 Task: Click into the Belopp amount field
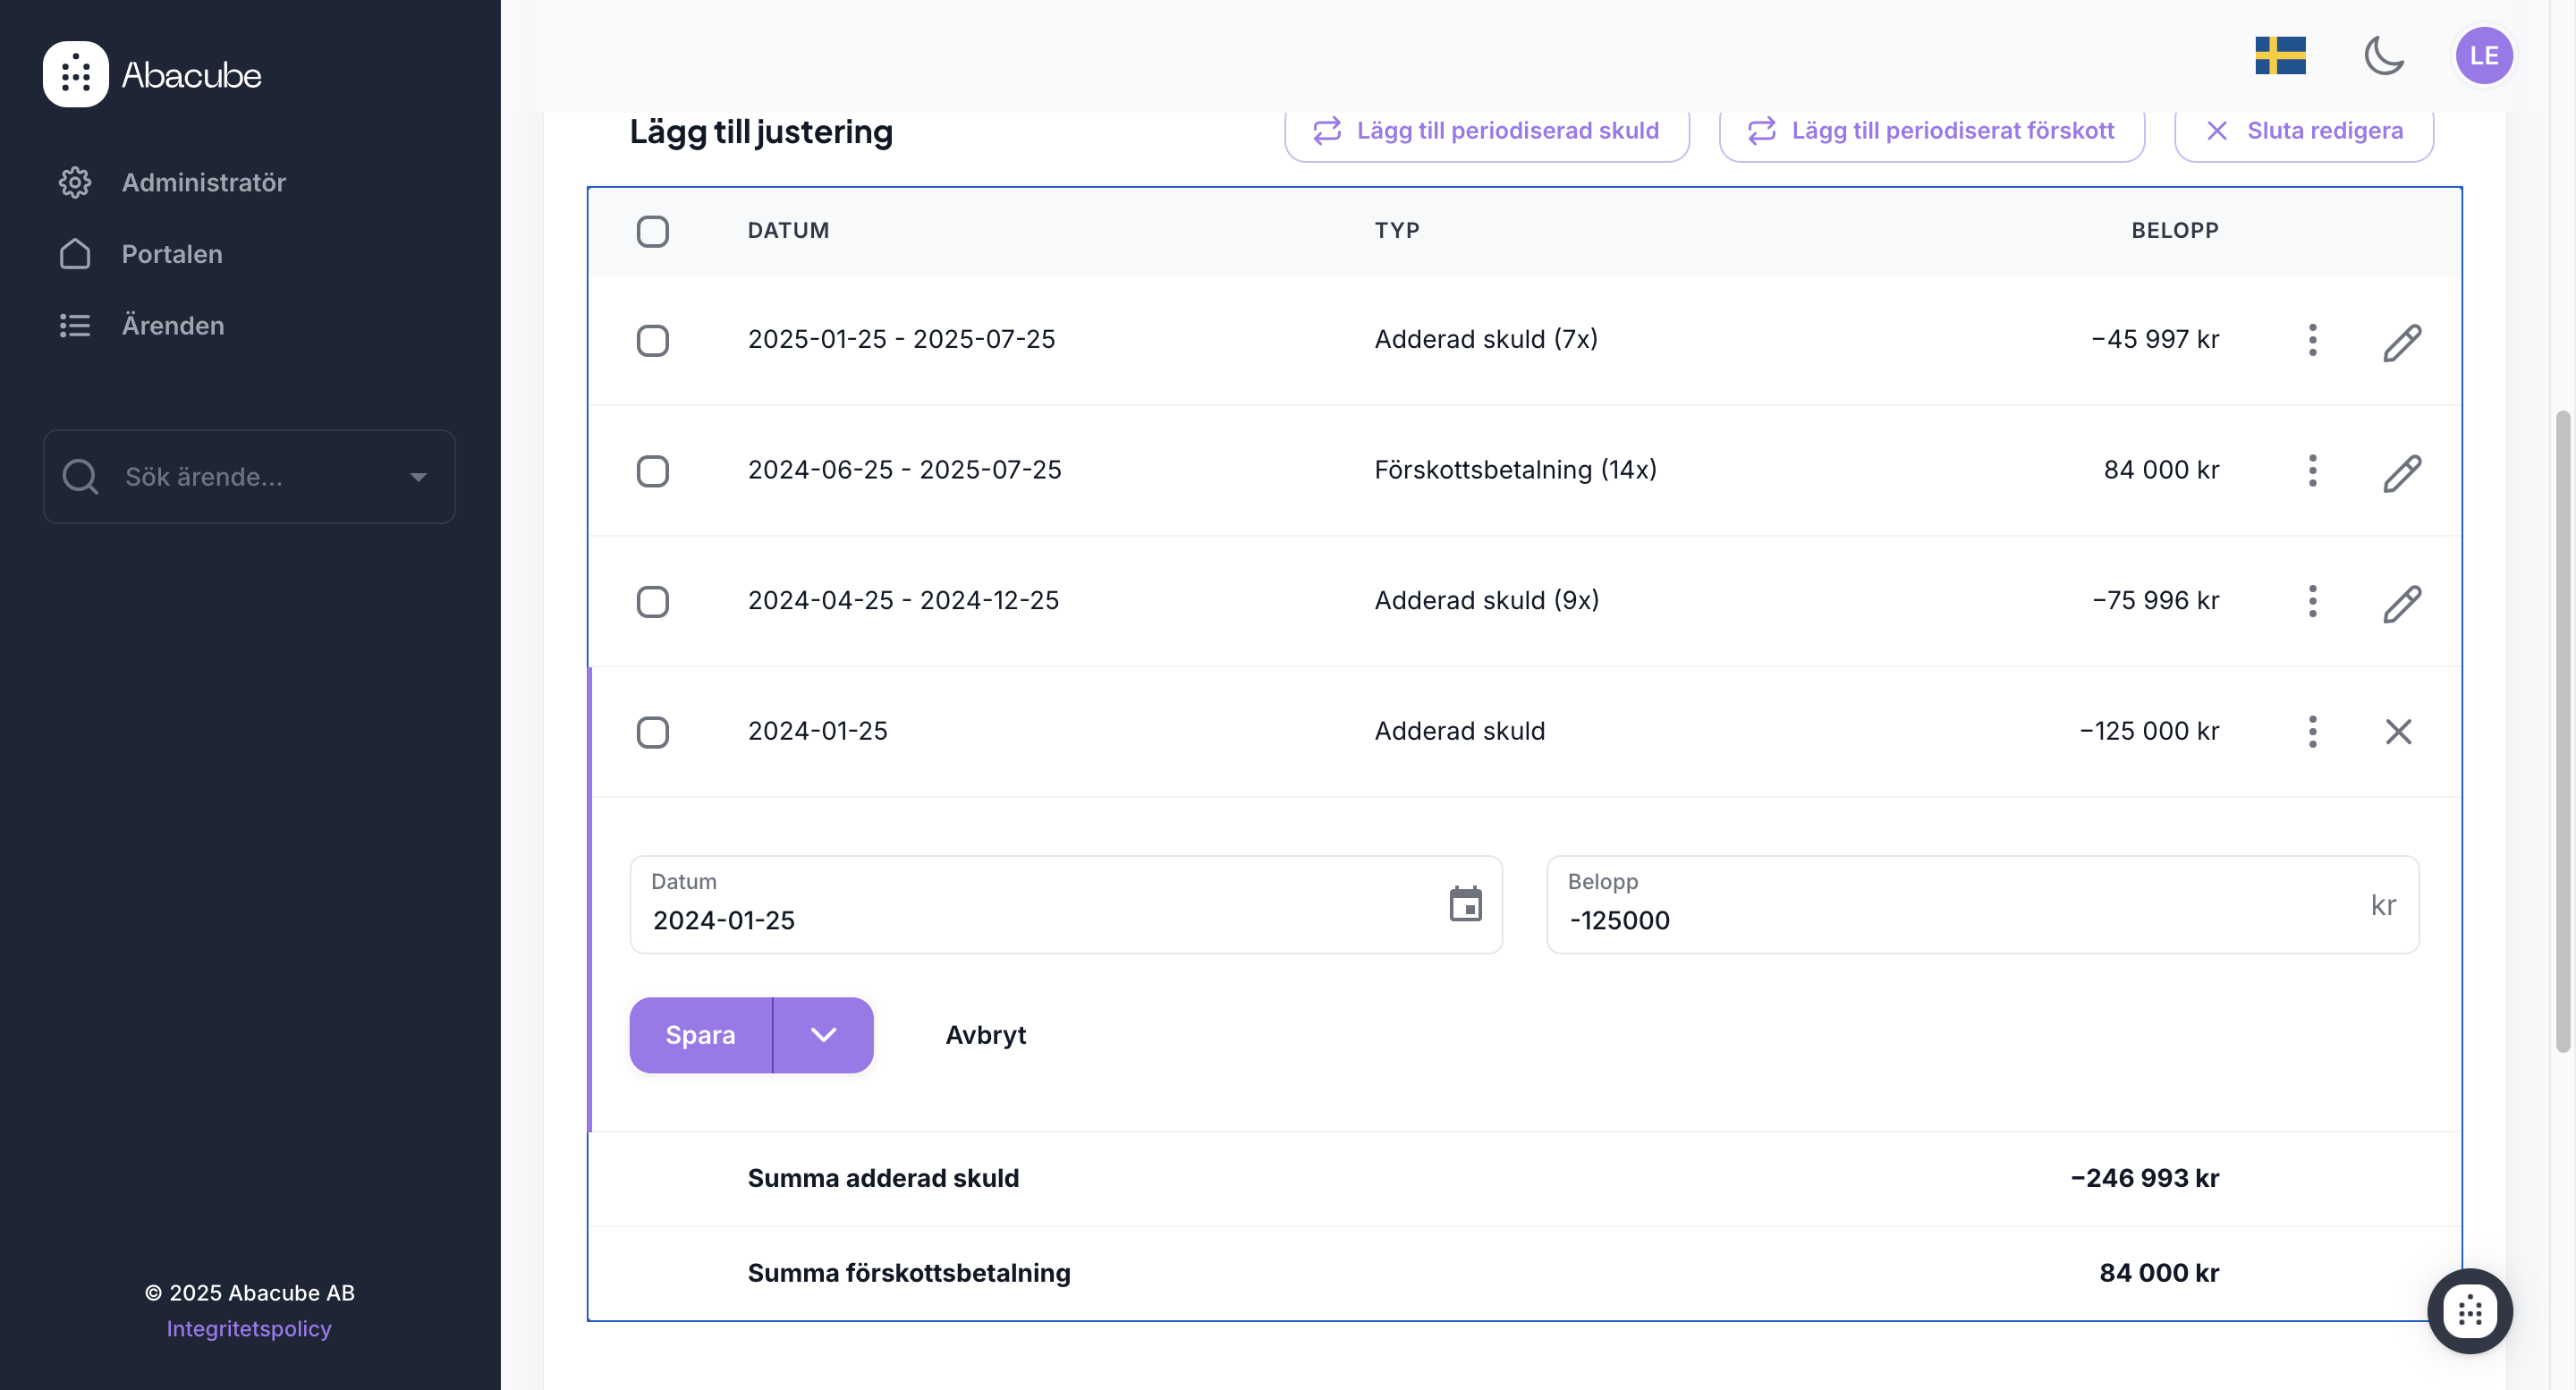pos(1960,919)
